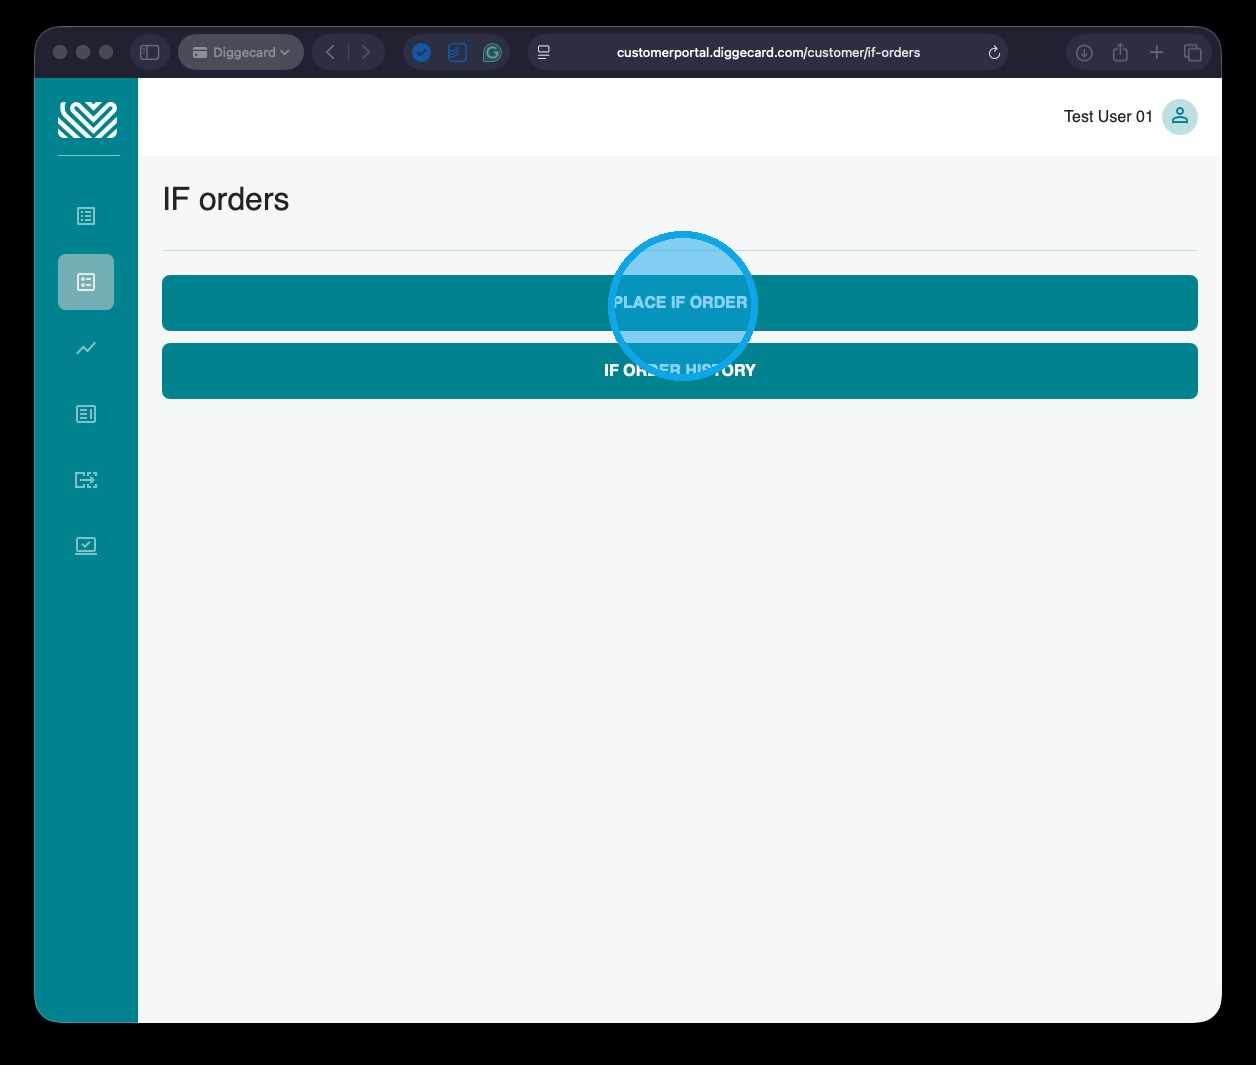Click the PLACE IF ORDER button
Screen dimensions: 1256x1065
[x=680, y=303]
